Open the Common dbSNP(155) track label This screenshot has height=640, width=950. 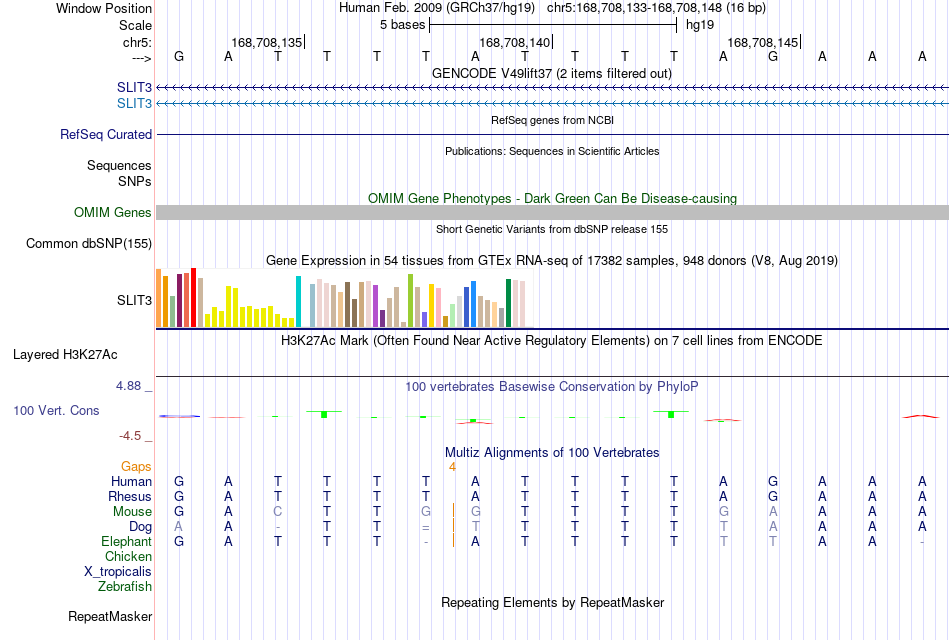[x=89, y=244]
